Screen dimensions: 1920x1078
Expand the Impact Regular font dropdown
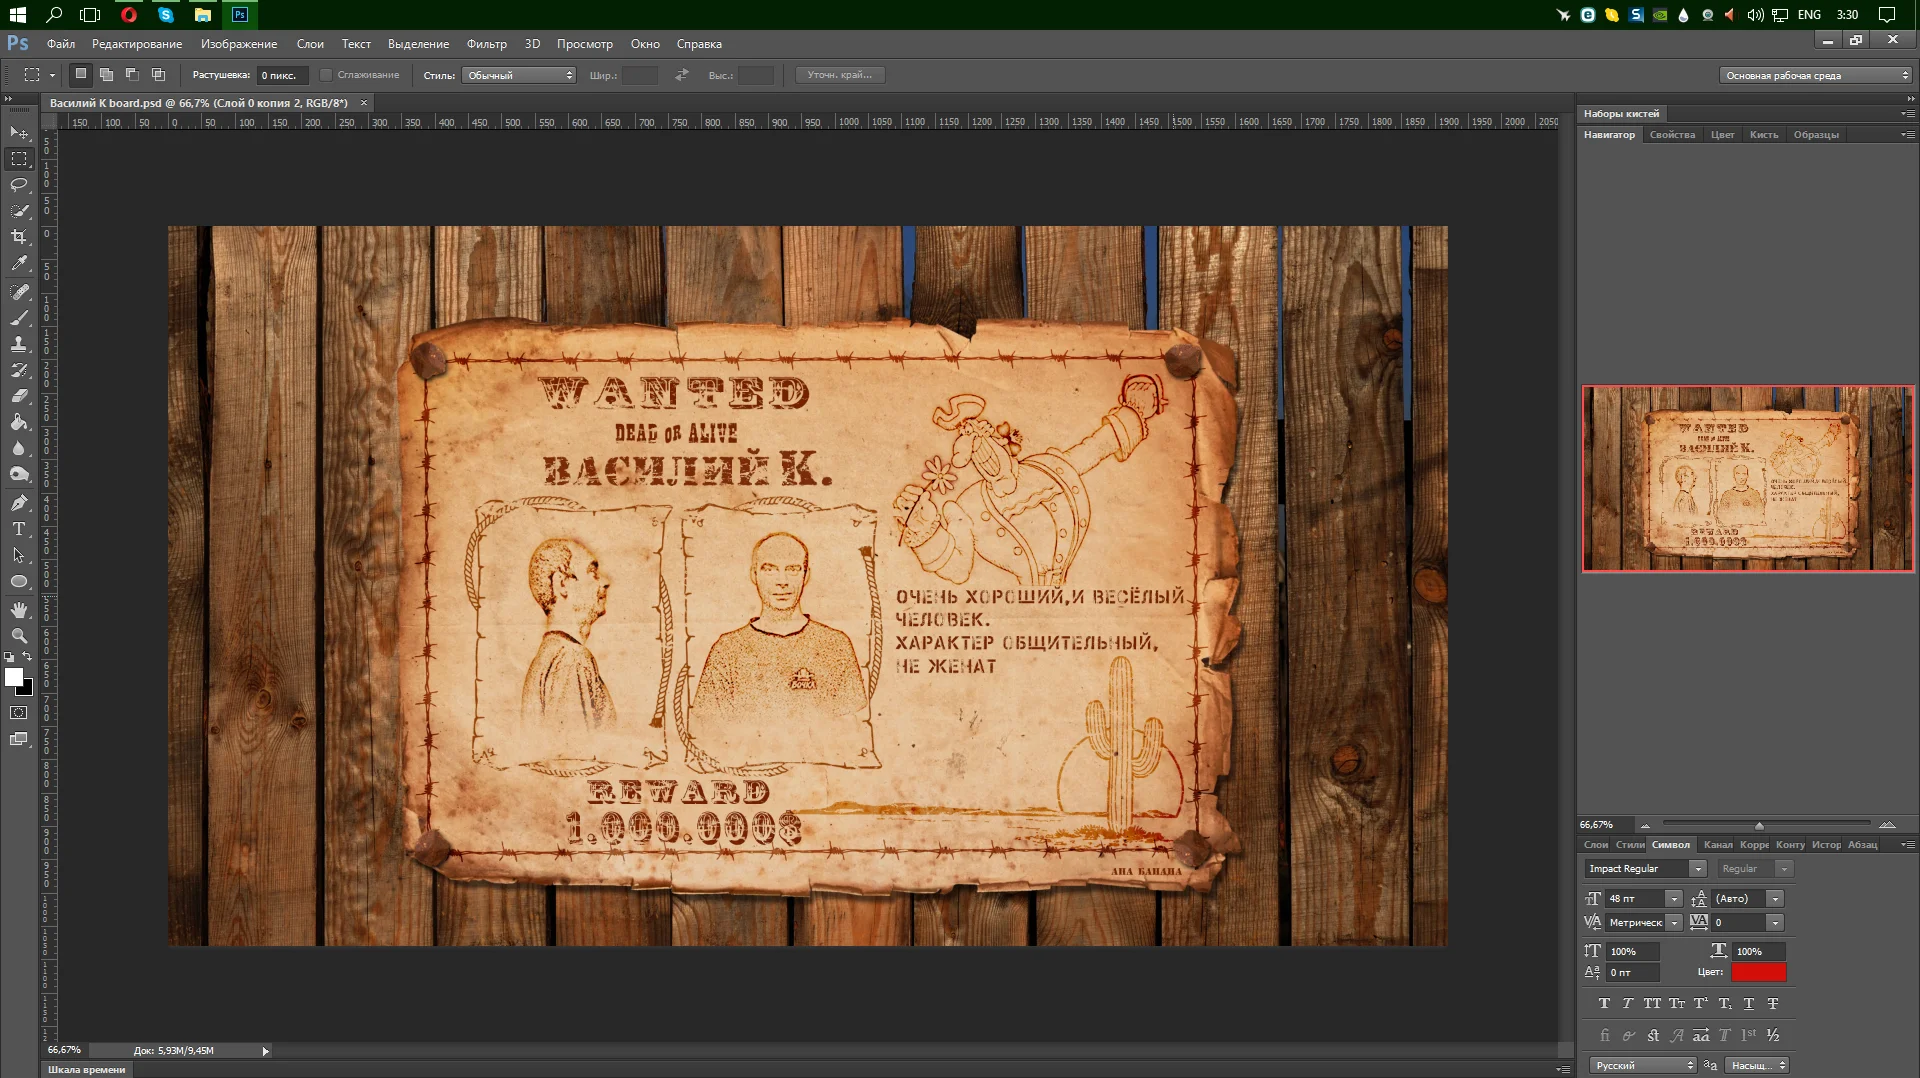click(1697, 869)
